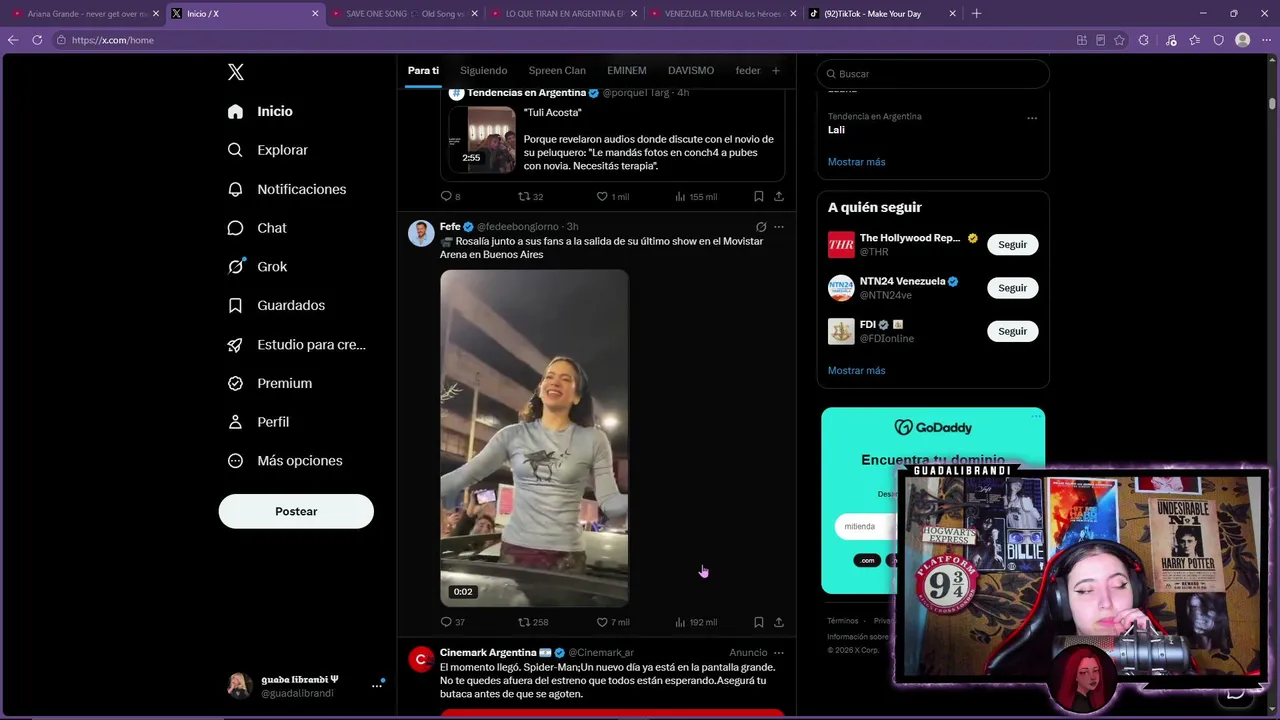Open the Términos footer link
The width and height of the screenshot is (1280, 720).
(x=843, y=621)
